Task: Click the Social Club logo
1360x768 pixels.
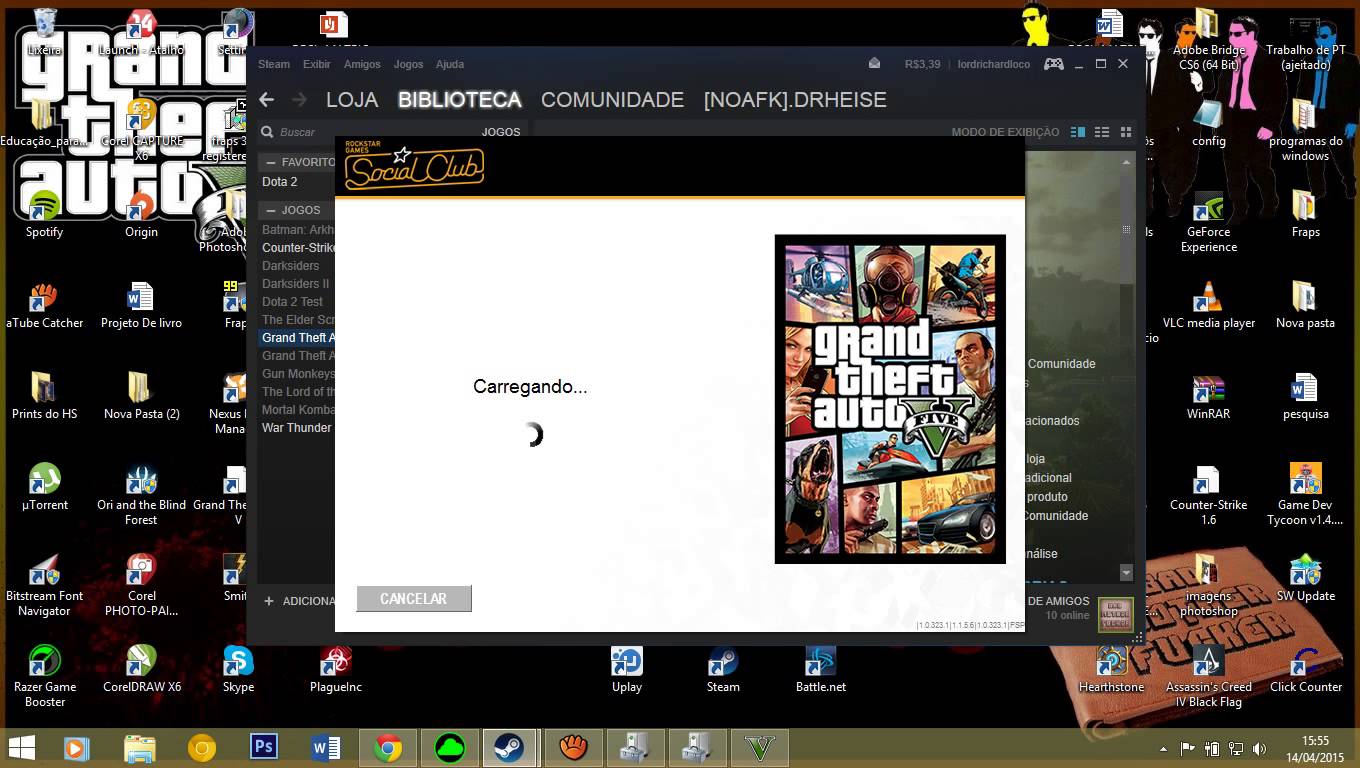Action: pyautogui.click(x=414, y=167)
